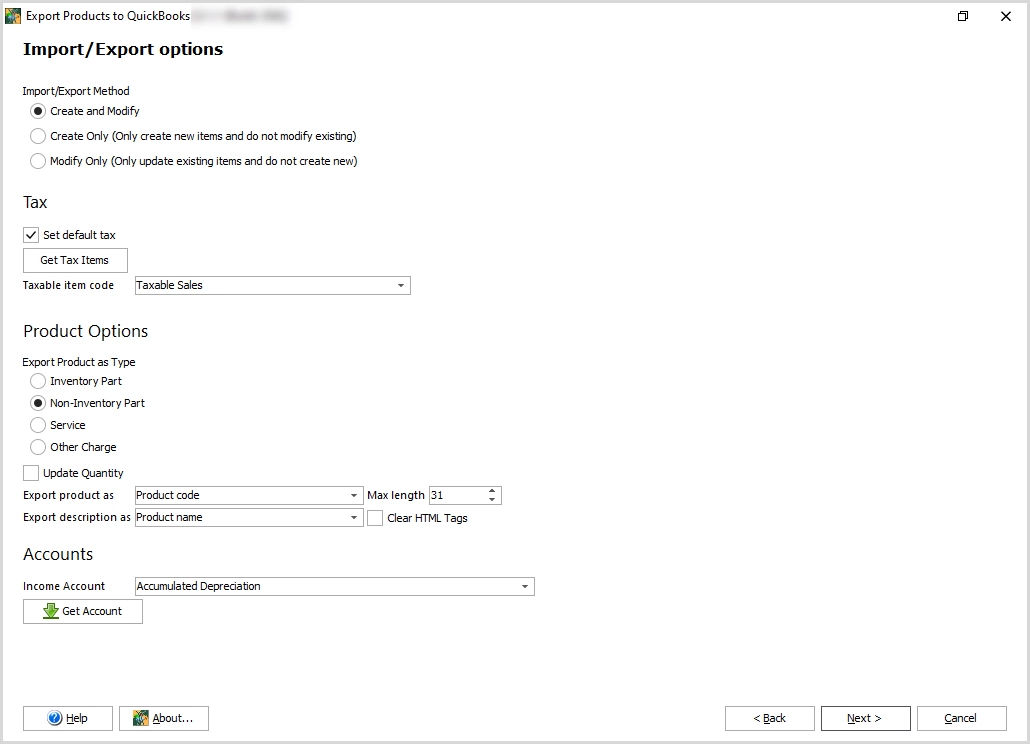This screenshot has height=744, width=1030.
Task: Click the app icon in the title bar
Action: [12, 16]
